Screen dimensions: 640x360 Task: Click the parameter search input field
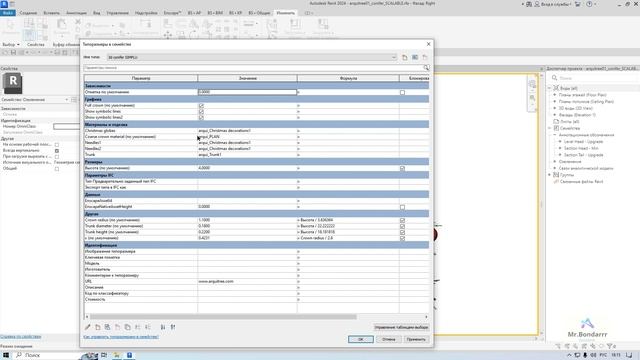click(253, 68)
